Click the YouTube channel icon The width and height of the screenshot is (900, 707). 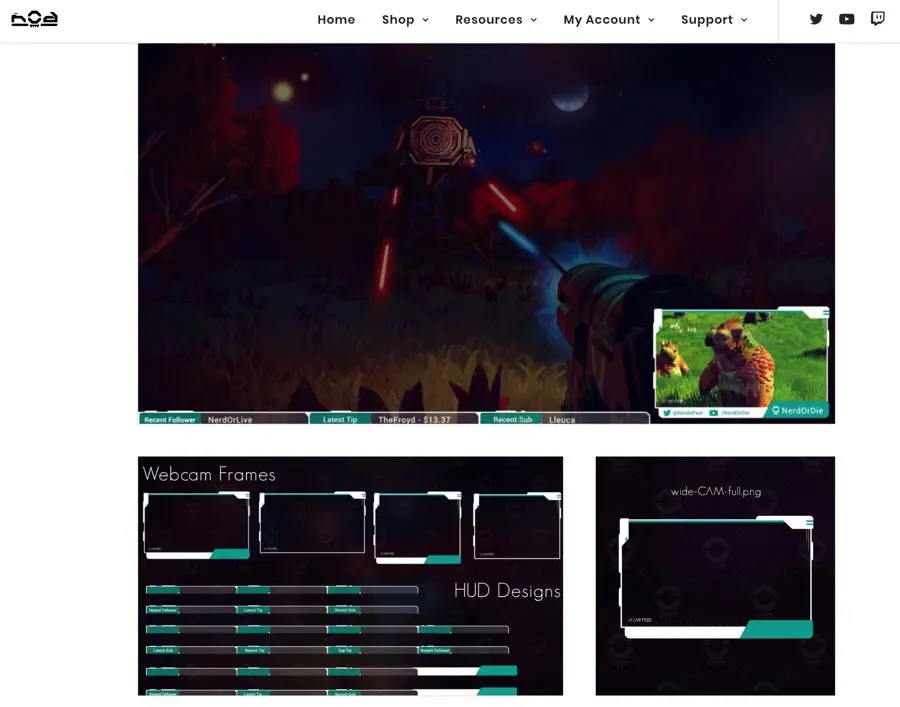tap(846, 19)
